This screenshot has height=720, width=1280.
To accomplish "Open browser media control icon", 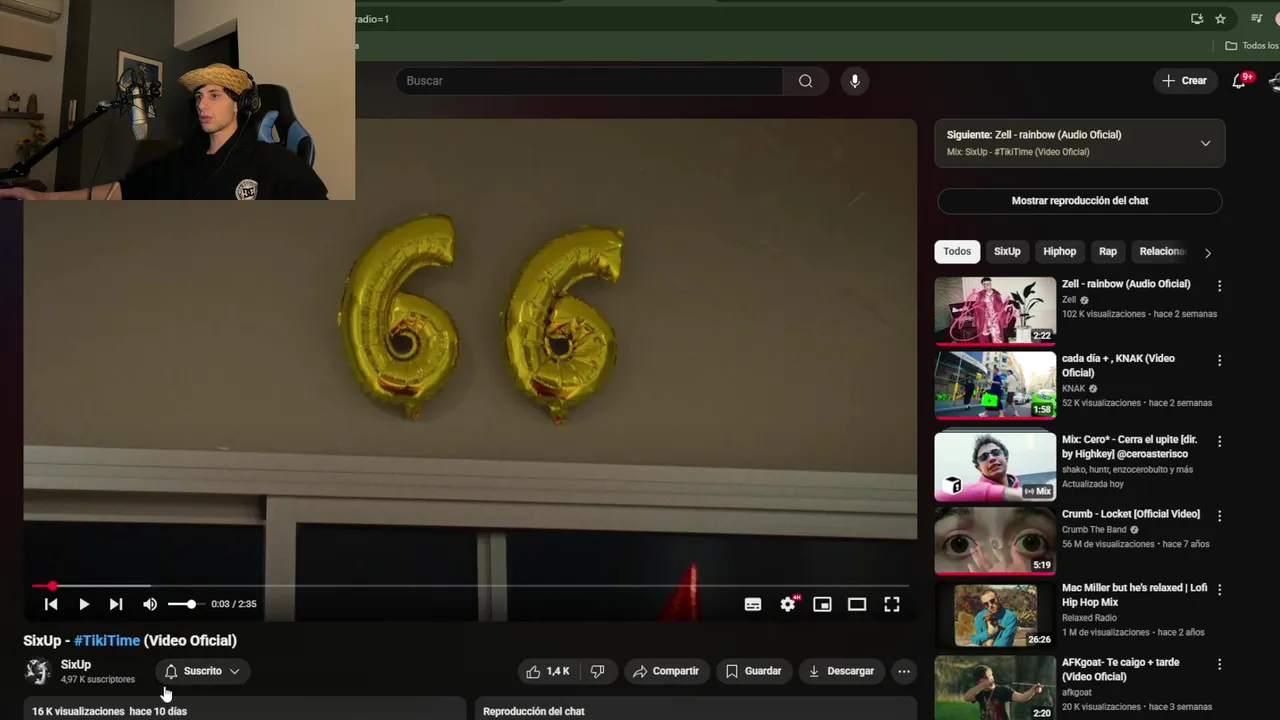I will [x=1257, y=19].
